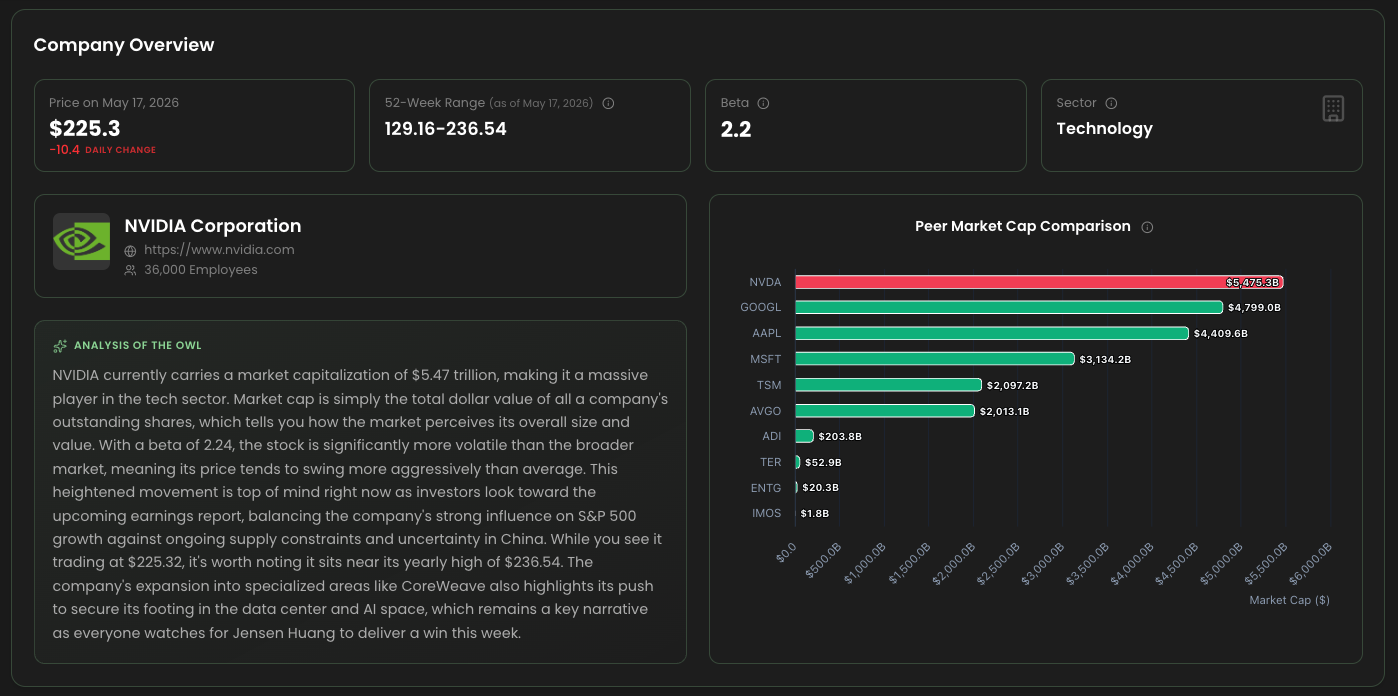Click the Company Overview title
The image size is (1398, 696).
point(124,45)
